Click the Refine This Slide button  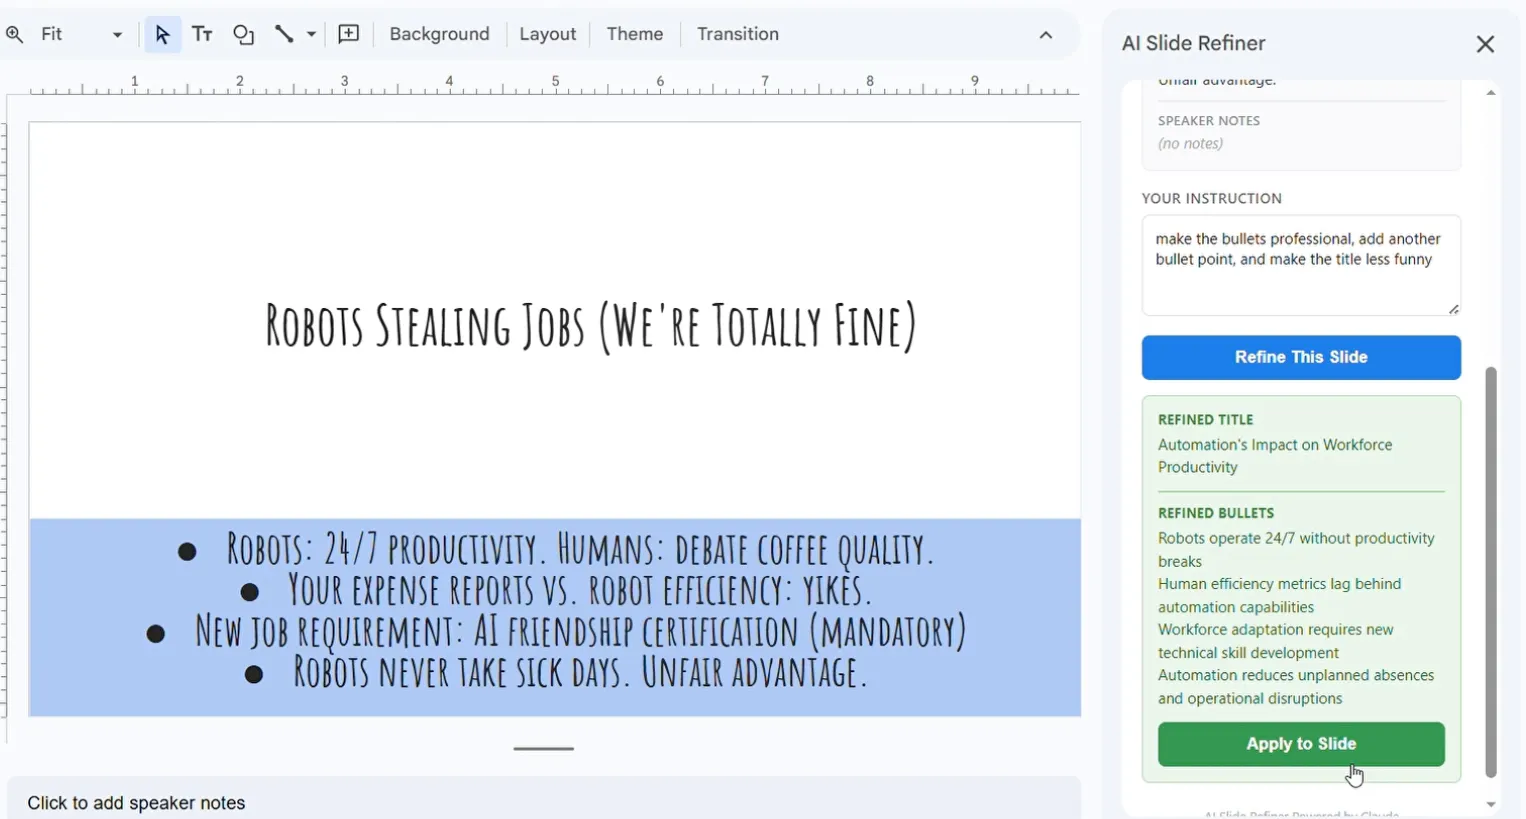click(1301, 357)
